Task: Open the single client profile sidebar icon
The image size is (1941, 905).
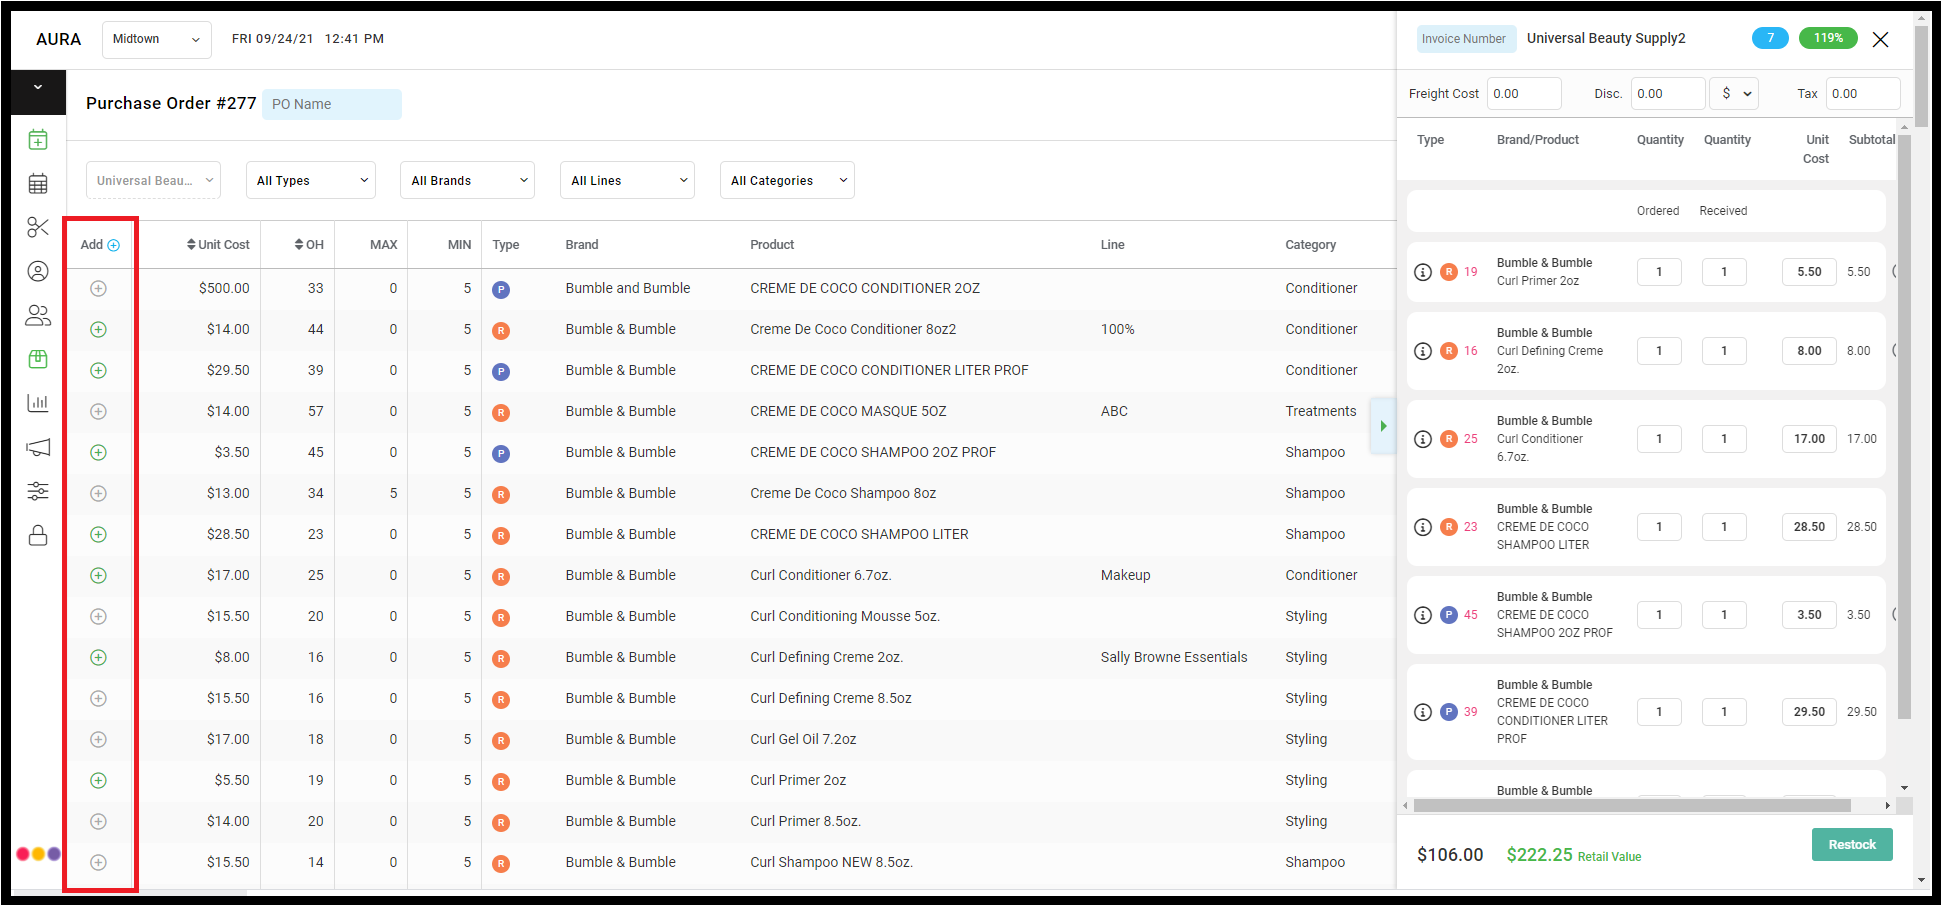Action: coord(38,271)
